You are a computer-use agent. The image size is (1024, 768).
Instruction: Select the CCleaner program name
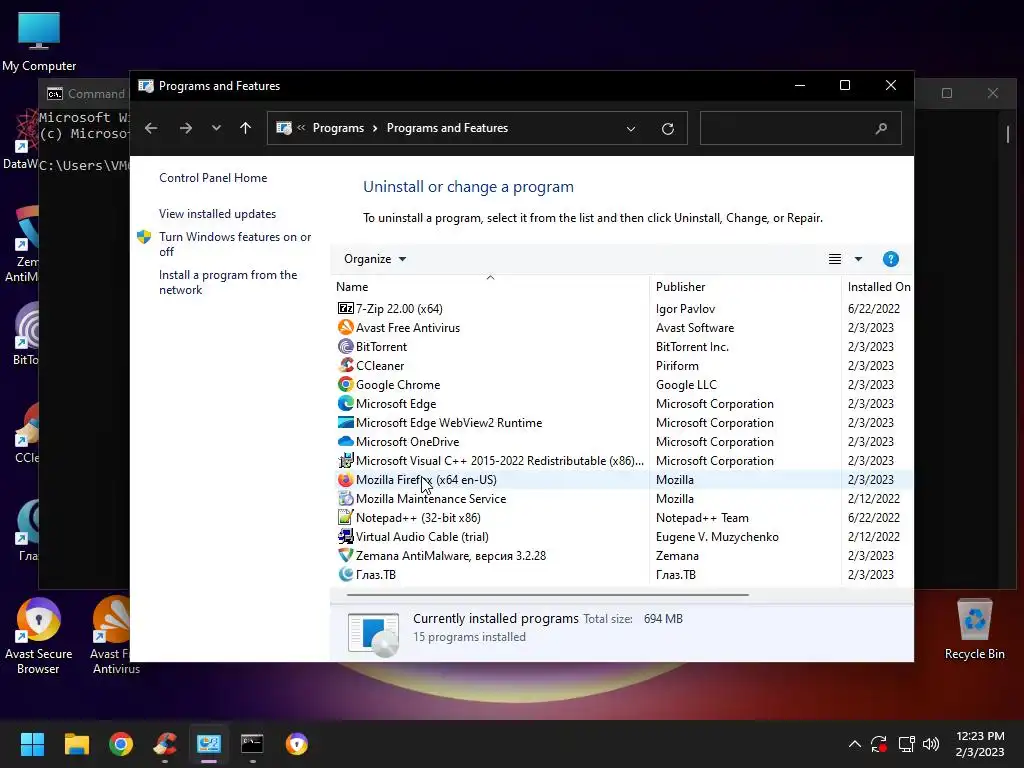[x=380, y=365]
